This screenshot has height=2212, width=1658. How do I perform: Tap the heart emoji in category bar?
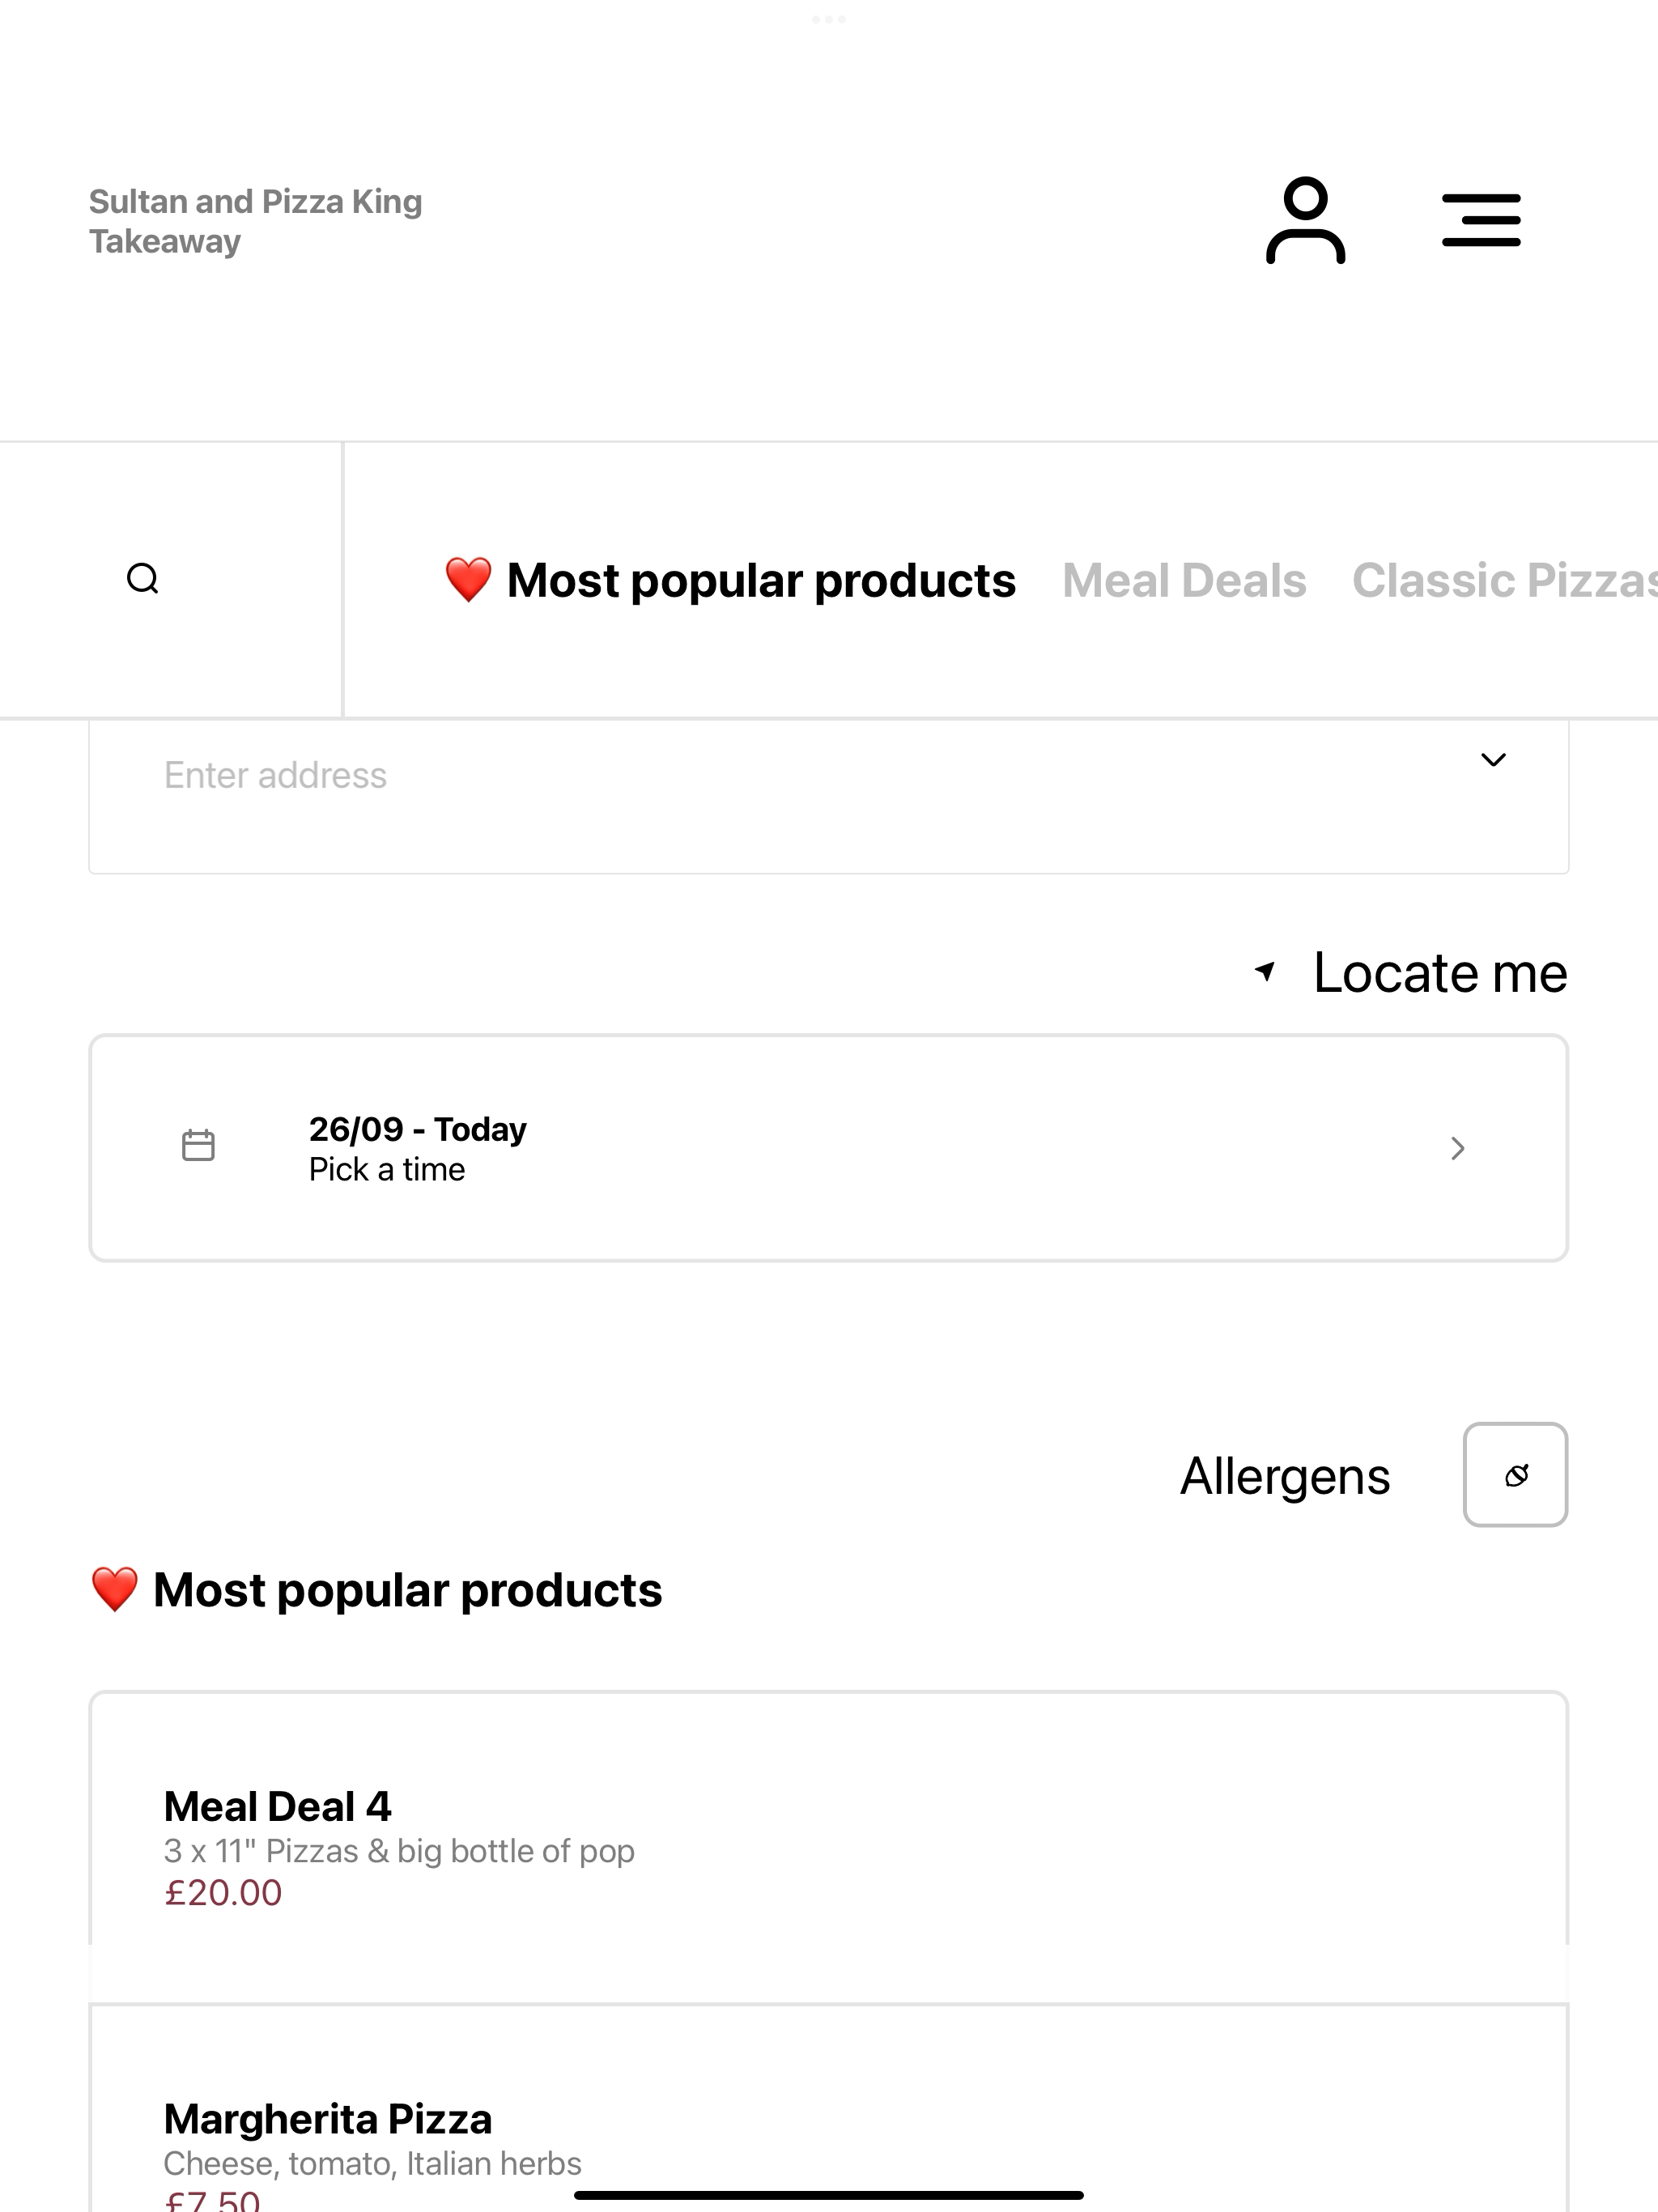pos(468,580)
